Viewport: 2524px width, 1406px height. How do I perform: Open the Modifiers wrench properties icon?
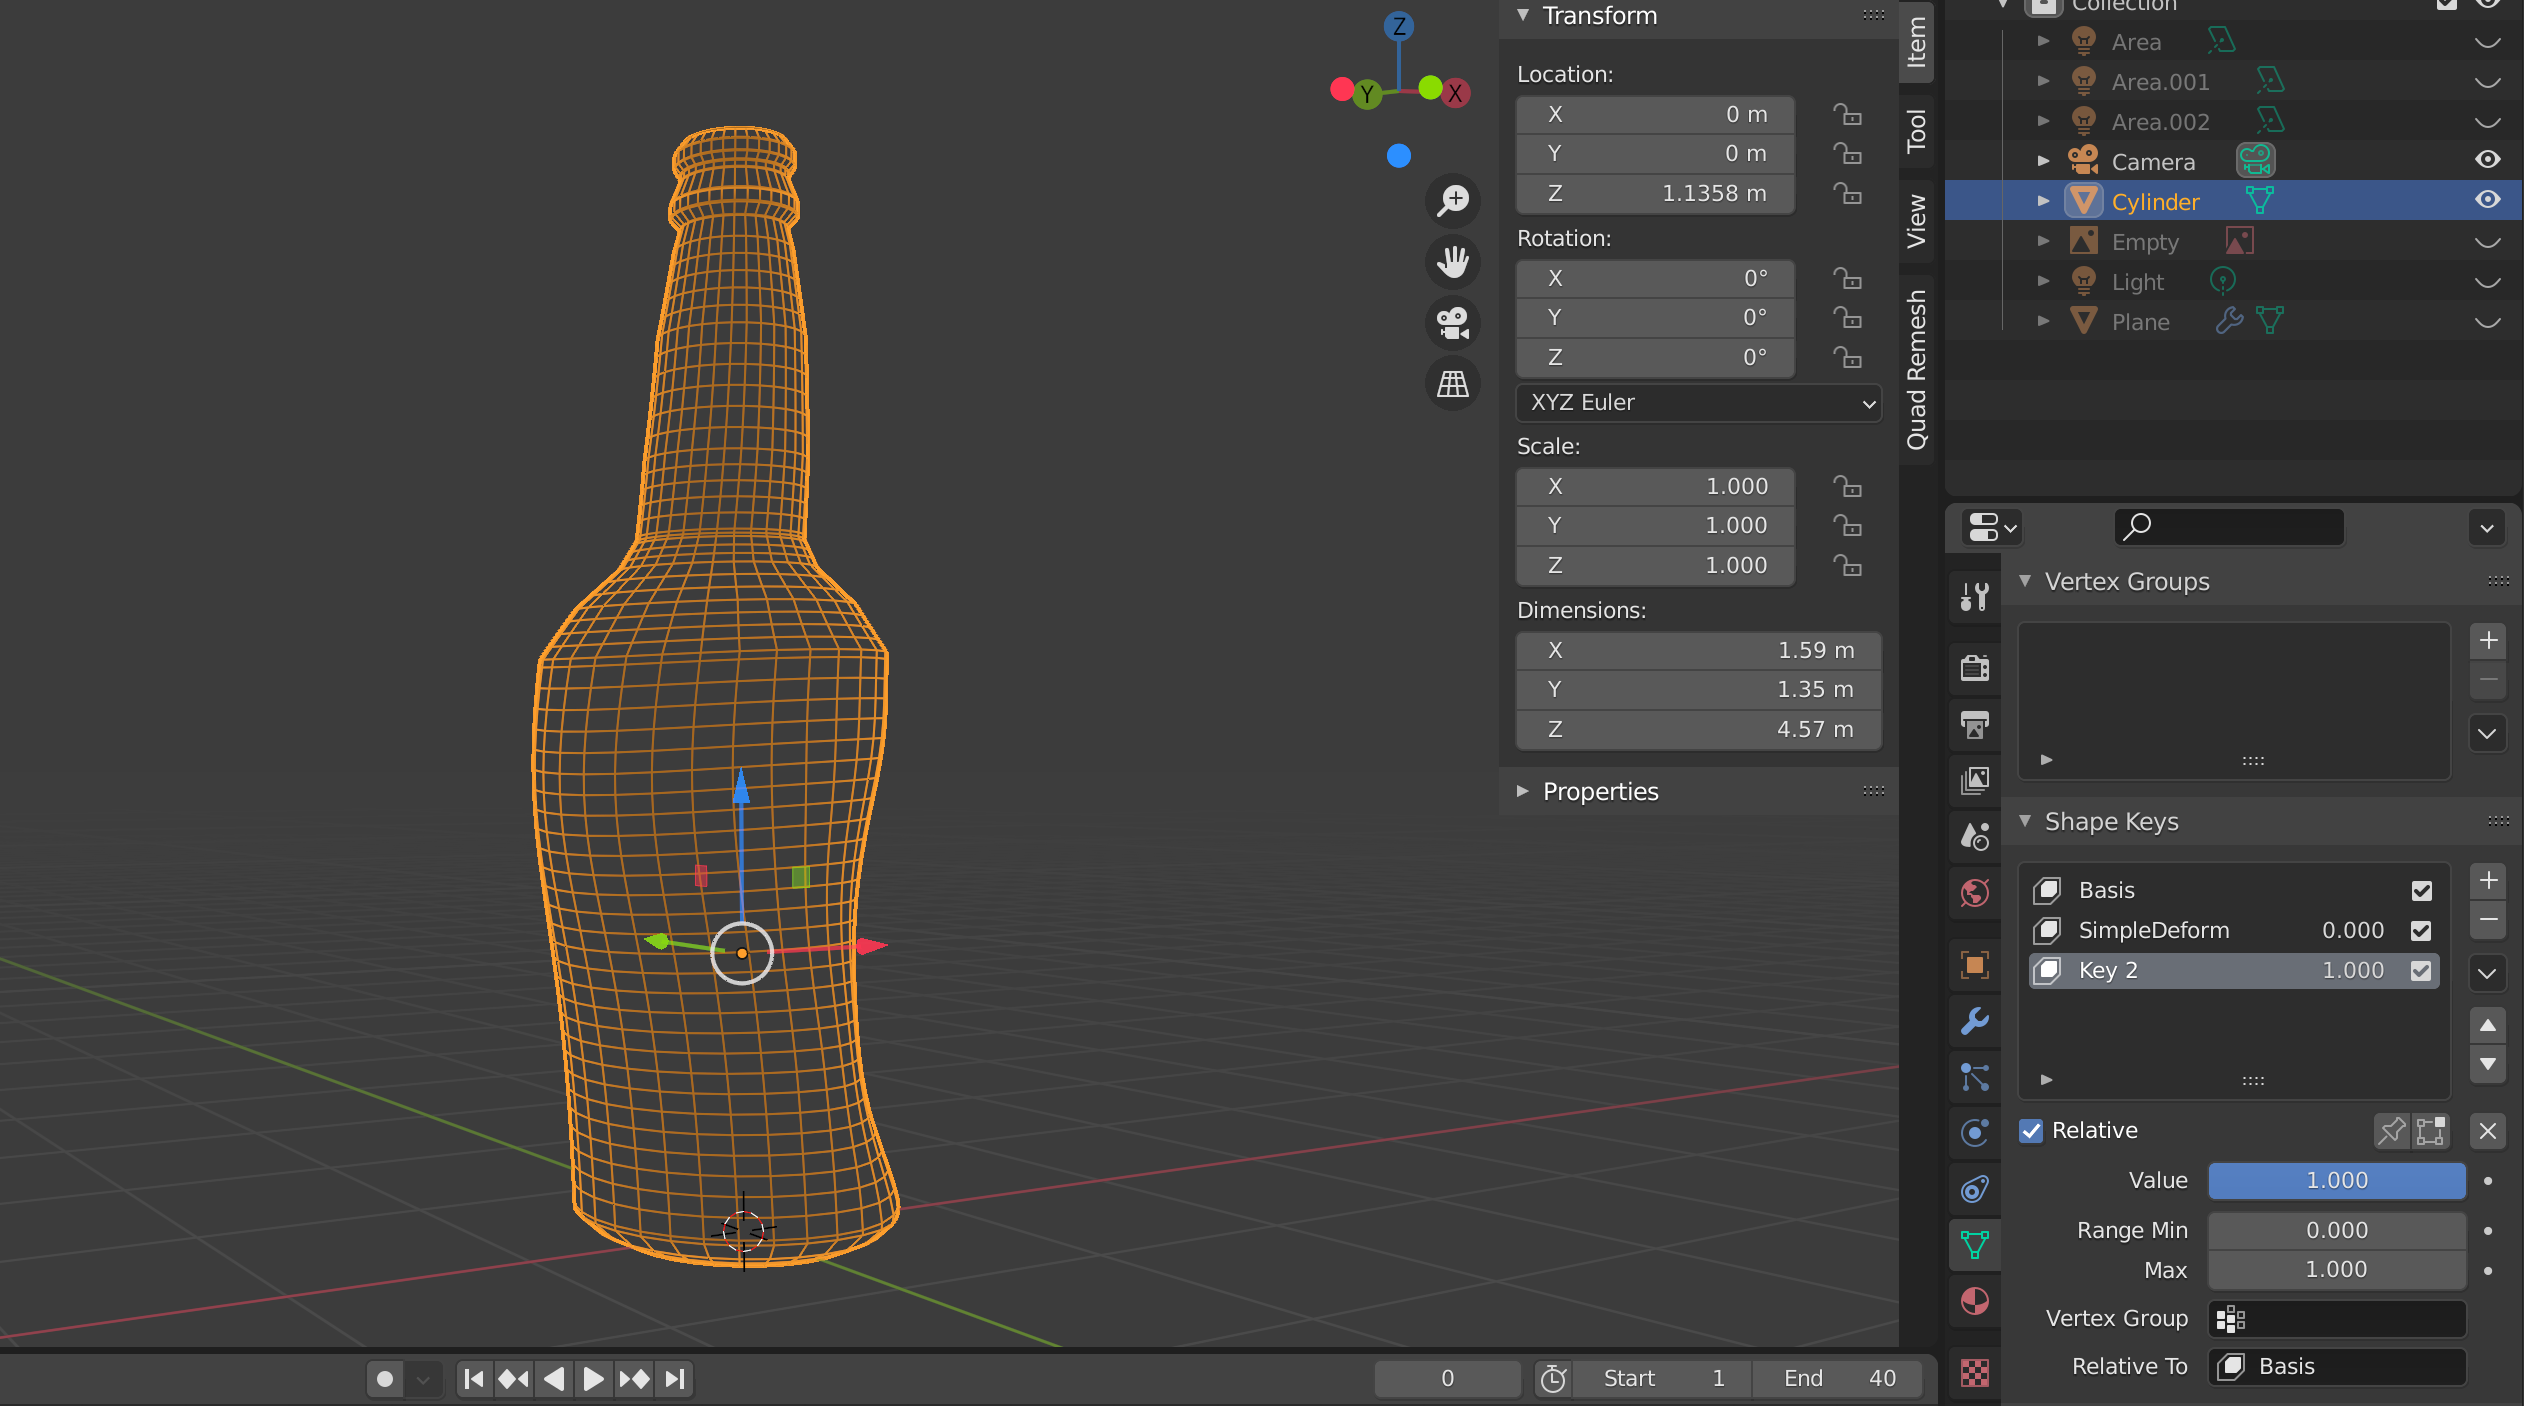(1975, 1021)
